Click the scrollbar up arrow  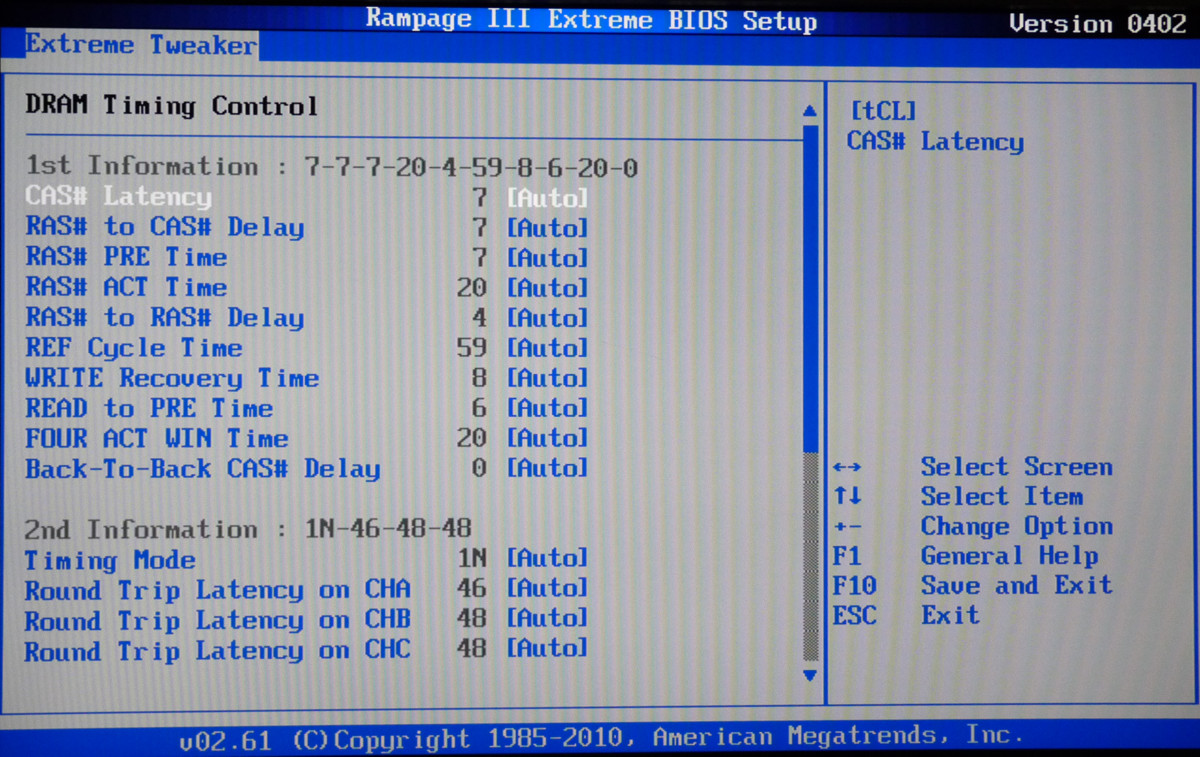coord(810,110)
